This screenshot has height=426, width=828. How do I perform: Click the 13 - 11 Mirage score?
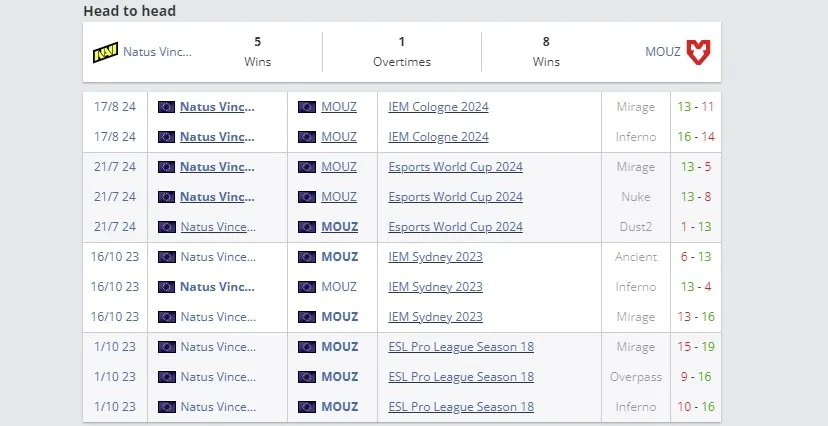pyautogui.click(x=695, y=107)
